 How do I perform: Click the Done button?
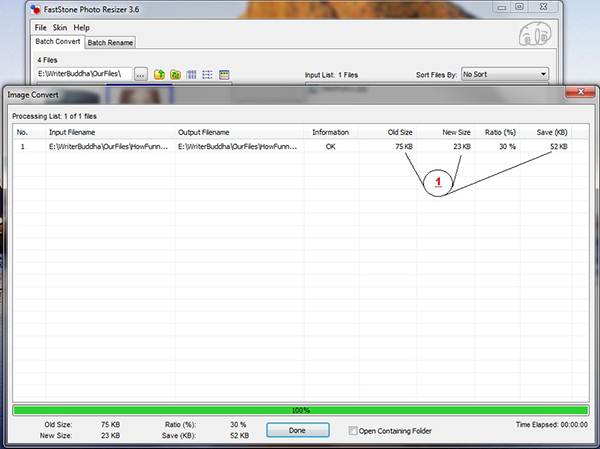[297, 430]
